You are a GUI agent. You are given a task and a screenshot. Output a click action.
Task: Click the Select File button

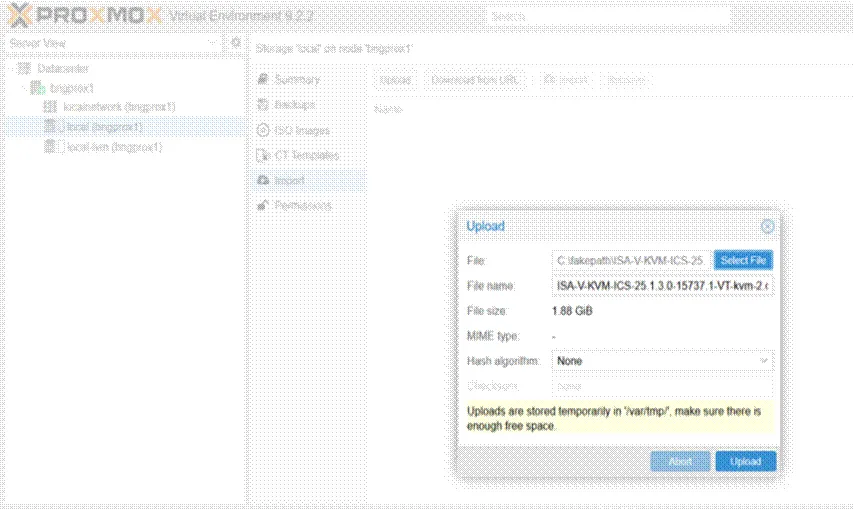pyautogui.click(x=743, y=260)
